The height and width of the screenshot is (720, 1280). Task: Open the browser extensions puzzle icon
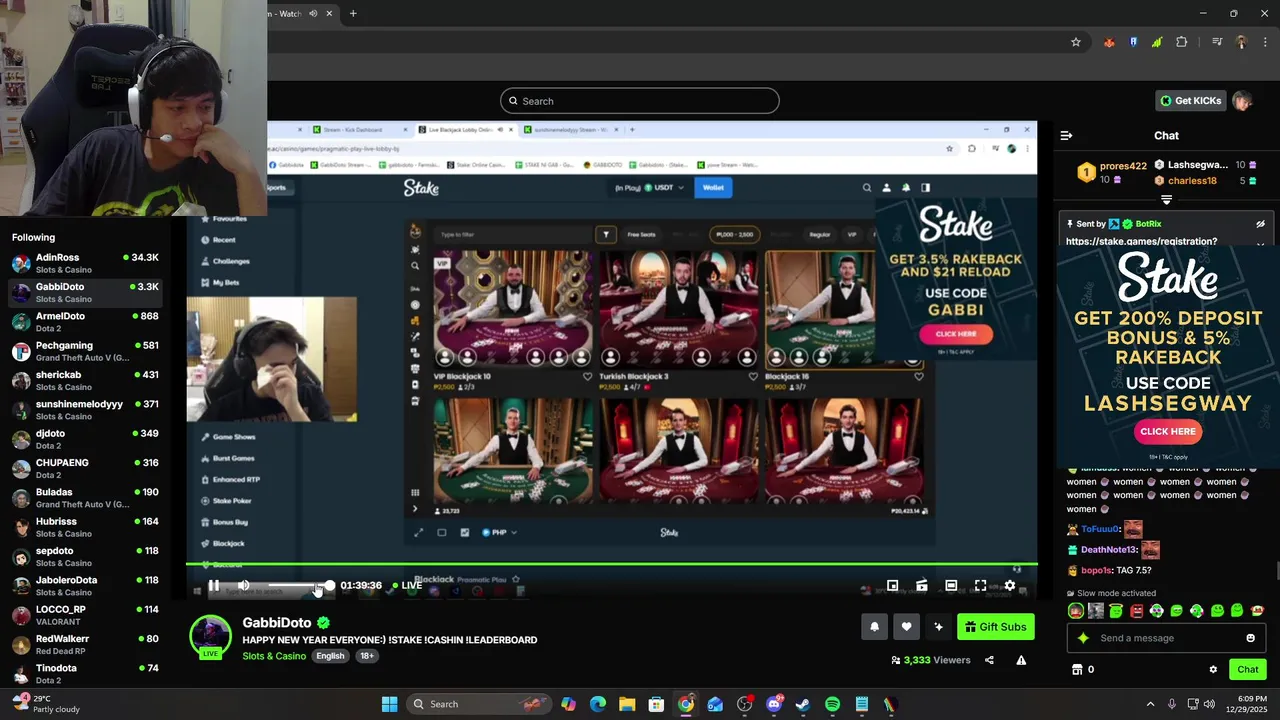[x=1182, y=42]
